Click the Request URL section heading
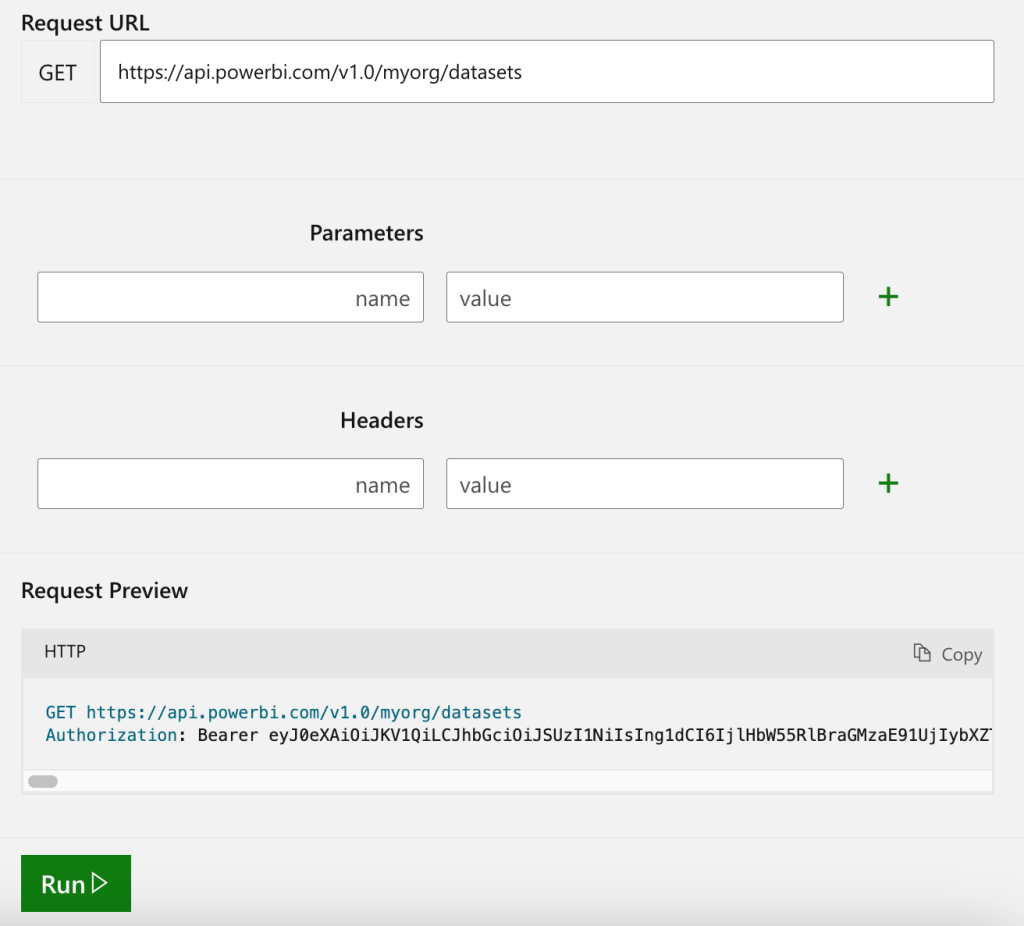 tap(85, 22)
